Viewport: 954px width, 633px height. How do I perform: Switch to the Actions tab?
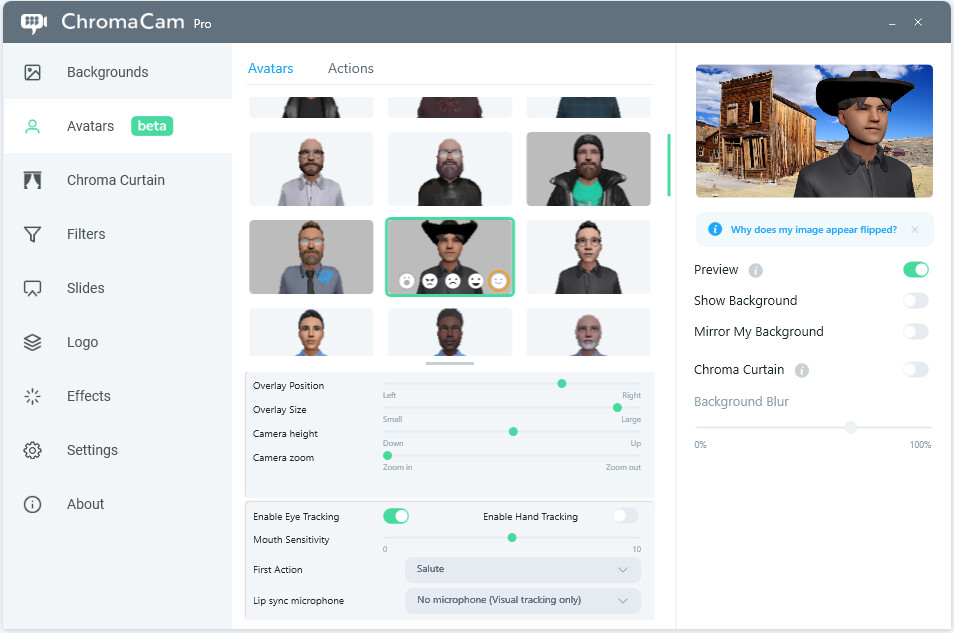pos(350,68)
